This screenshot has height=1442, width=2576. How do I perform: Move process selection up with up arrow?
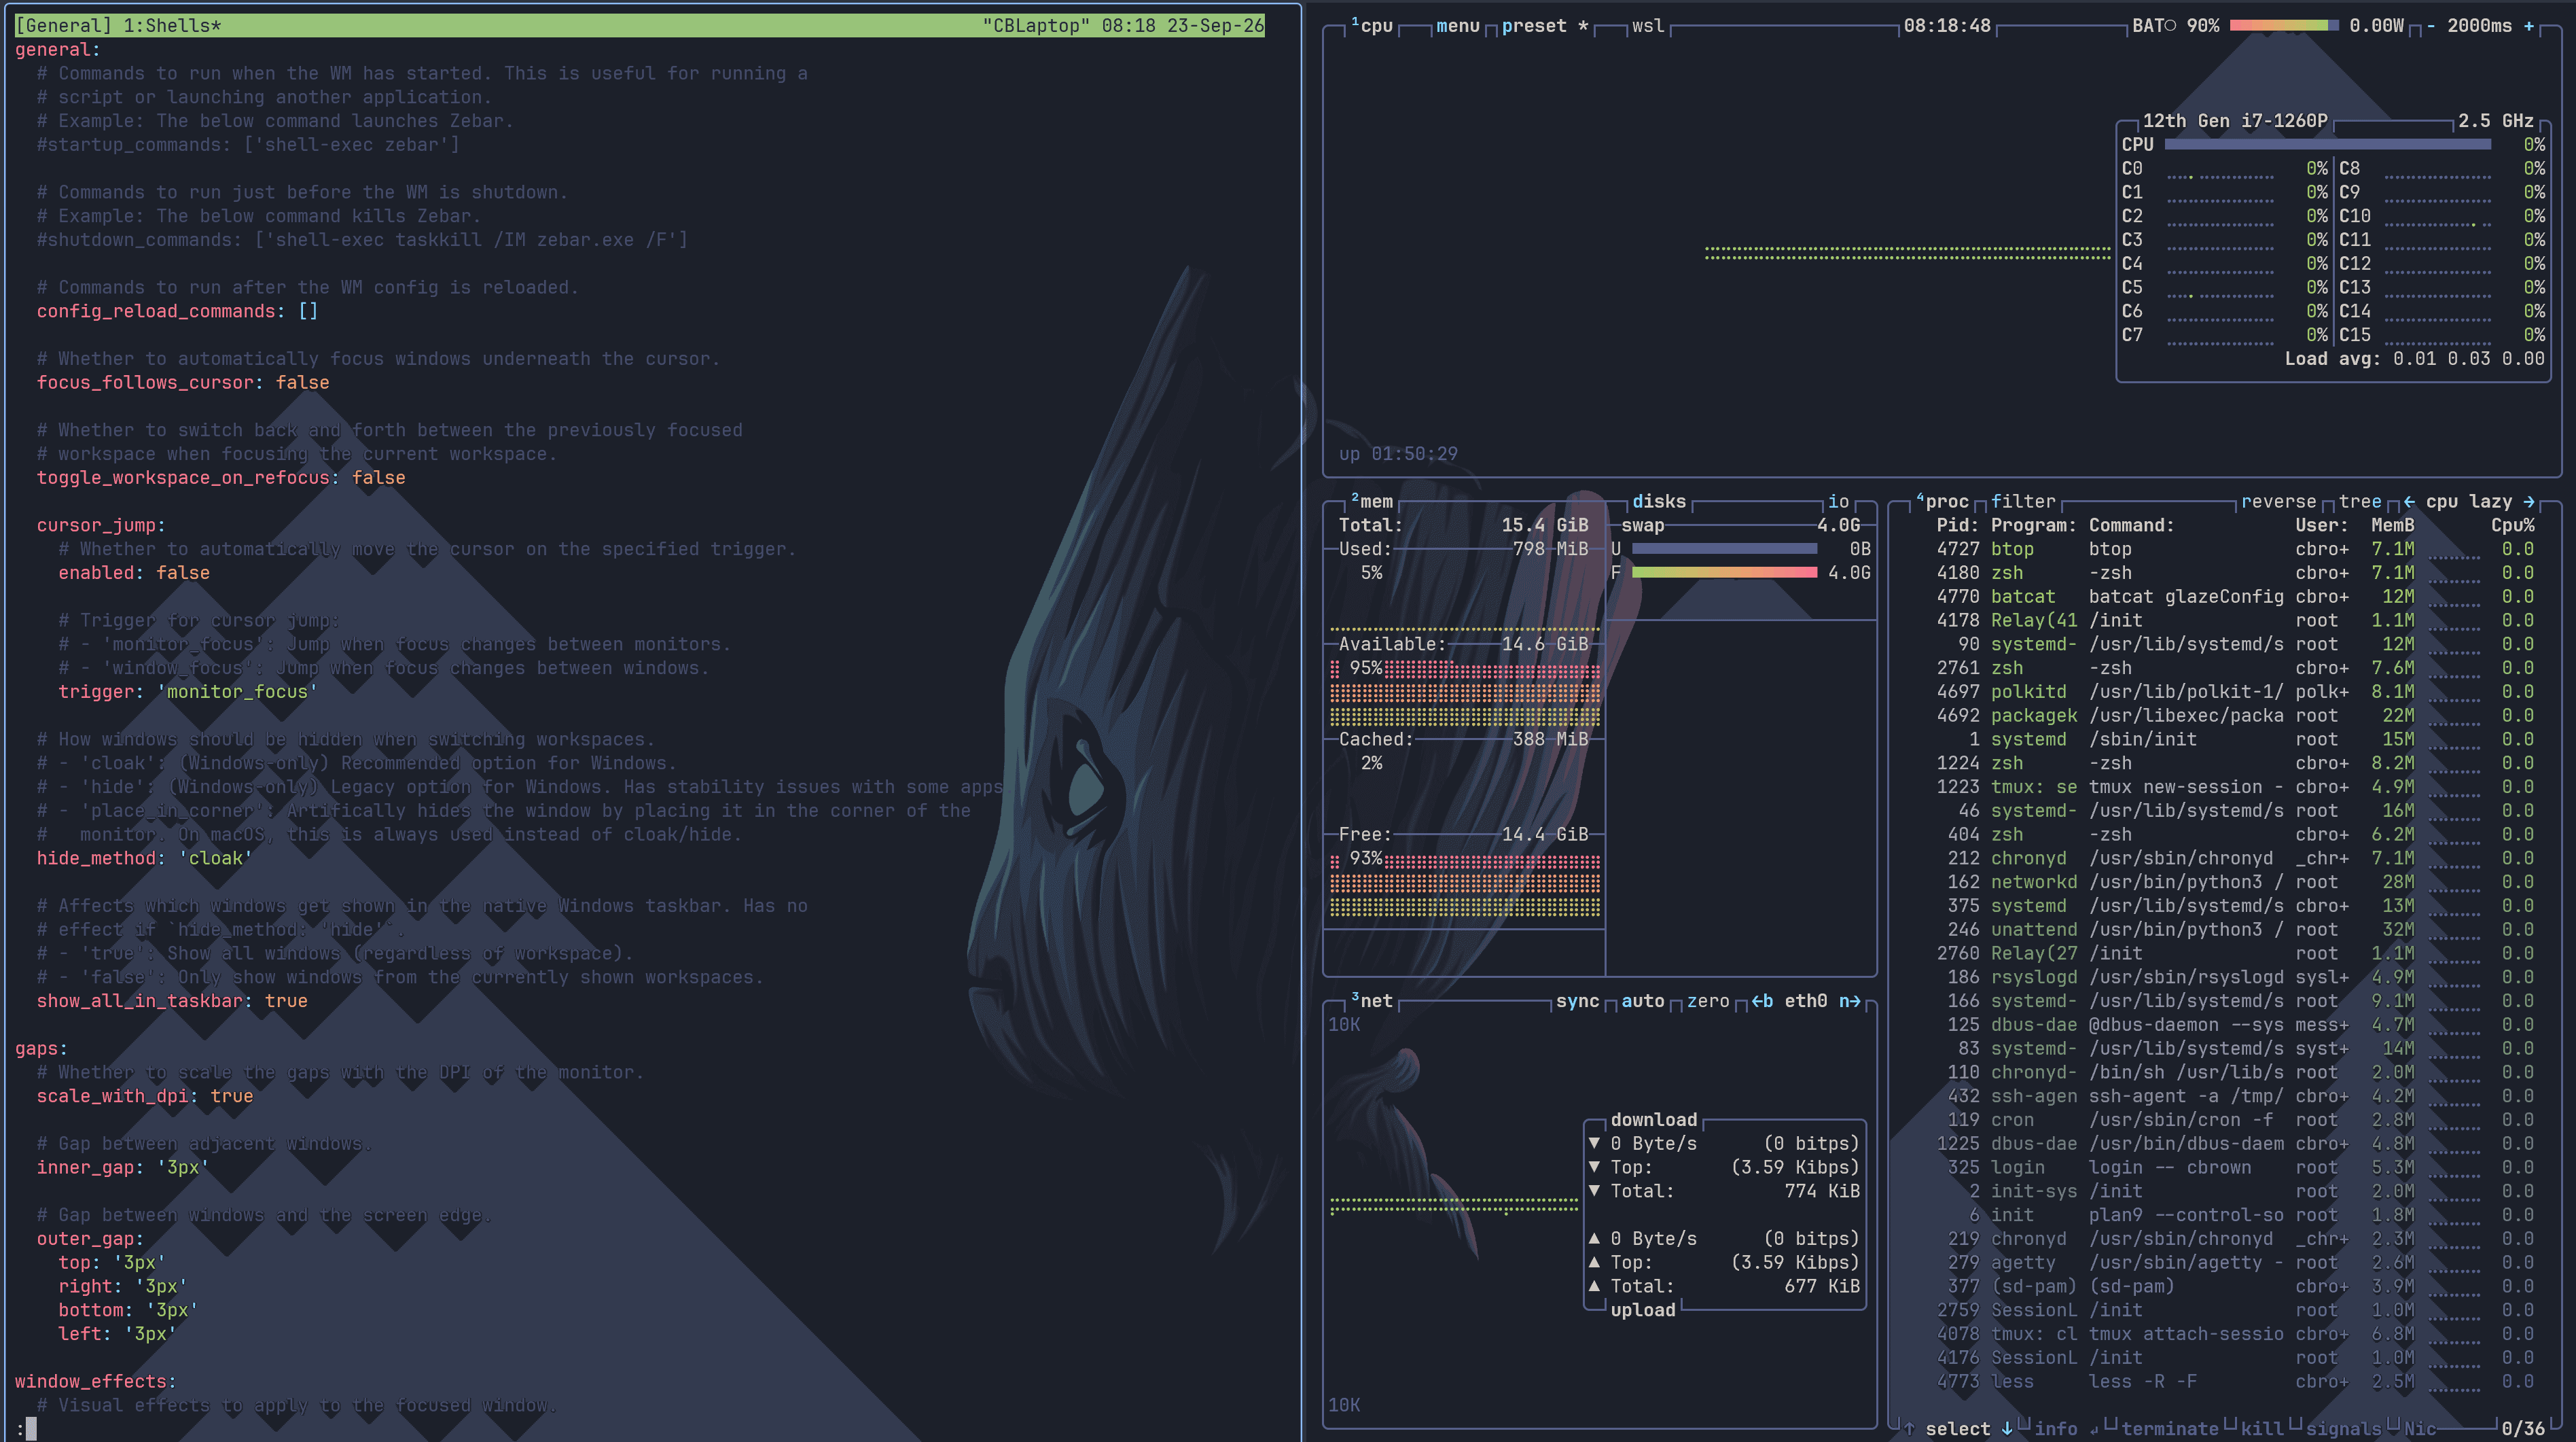(1909, 1428)
